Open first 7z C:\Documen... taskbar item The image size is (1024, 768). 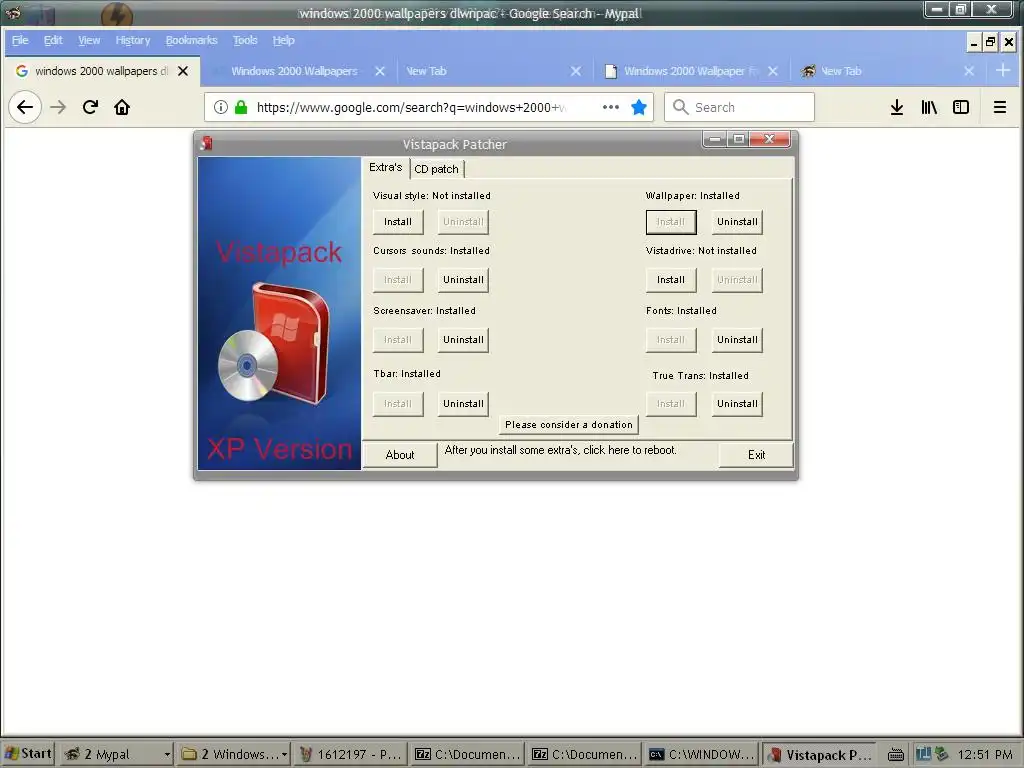tap(467, 754)
